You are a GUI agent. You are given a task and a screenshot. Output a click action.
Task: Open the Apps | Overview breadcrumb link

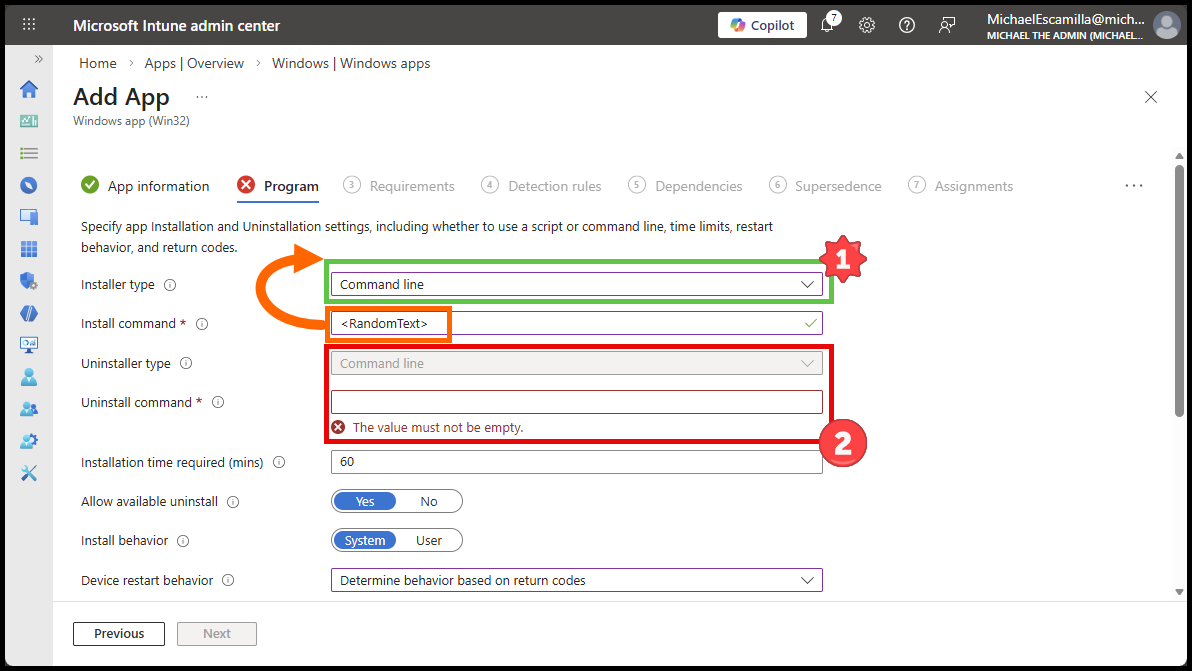click(x=194, y=62)
